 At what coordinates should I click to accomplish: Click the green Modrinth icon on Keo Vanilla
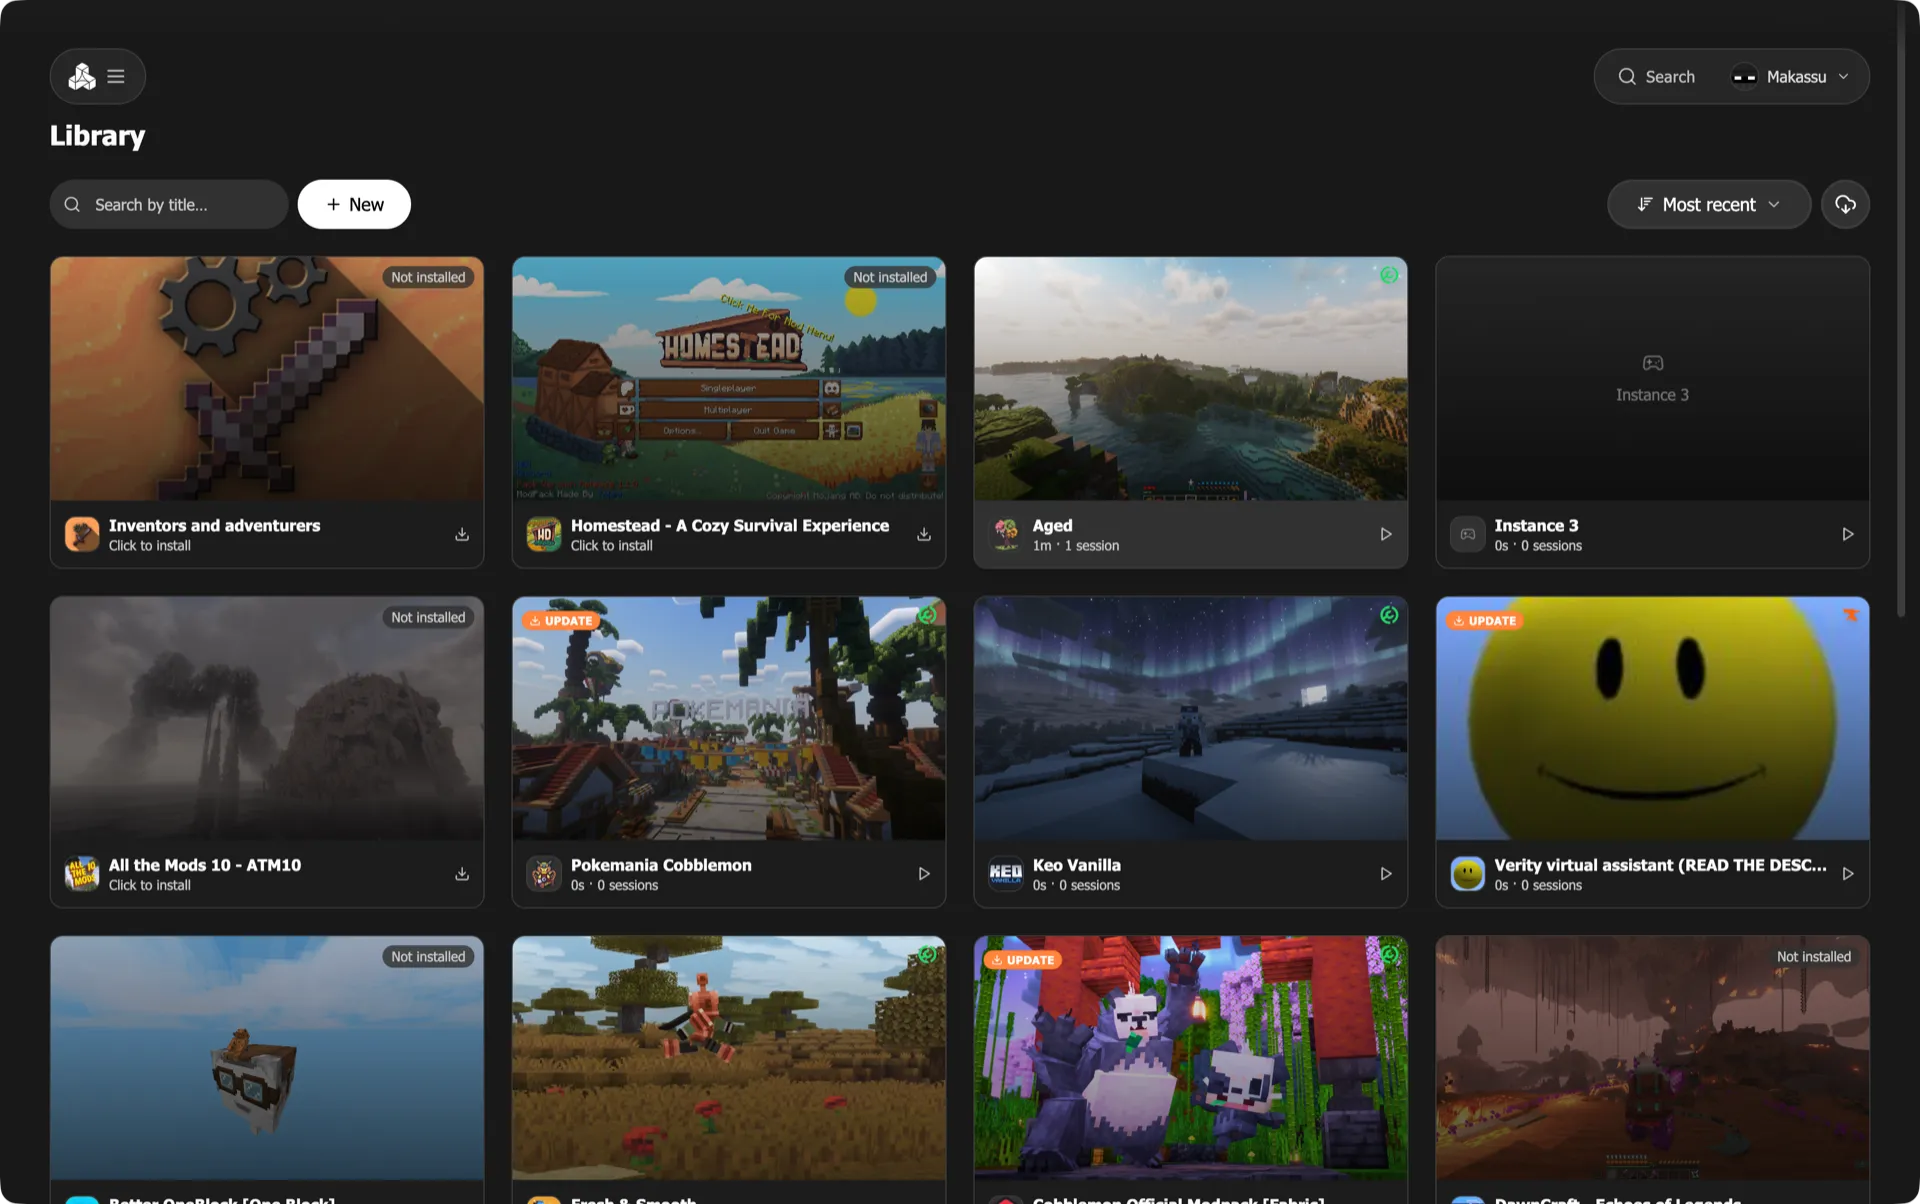point(1389,615)
